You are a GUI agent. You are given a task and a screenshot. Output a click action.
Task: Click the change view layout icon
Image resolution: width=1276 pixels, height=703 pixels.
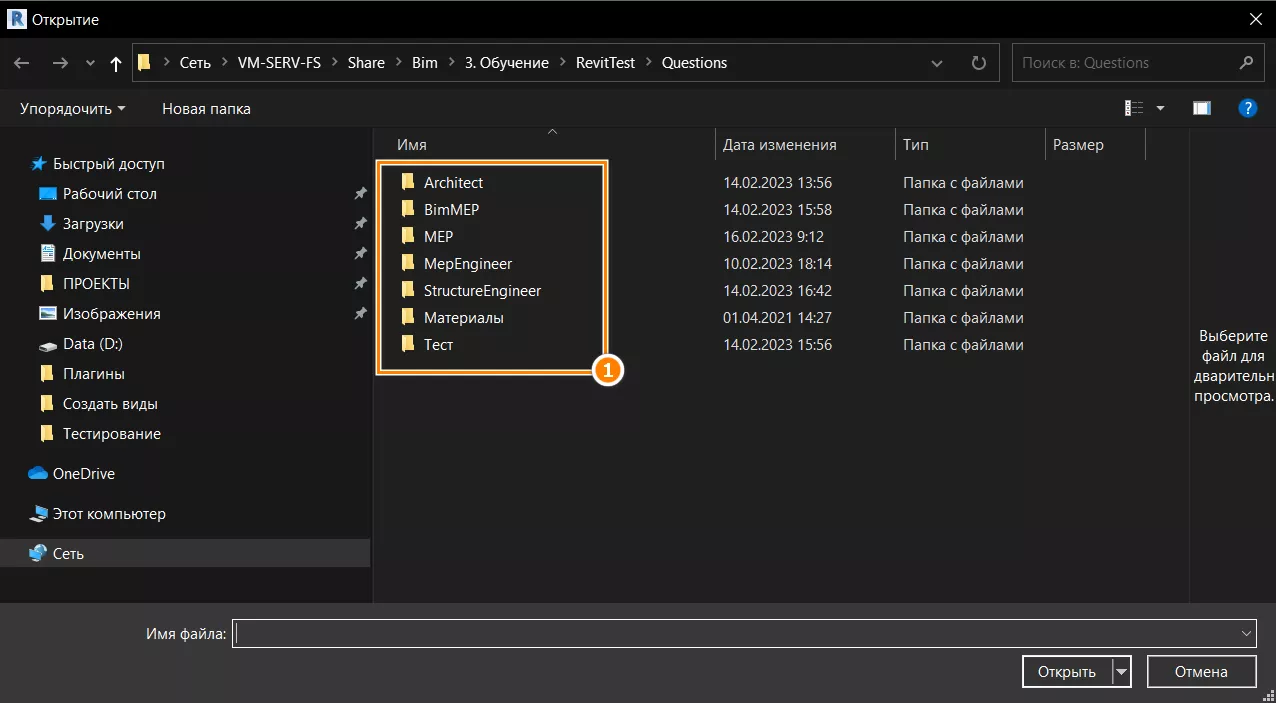1134,108
